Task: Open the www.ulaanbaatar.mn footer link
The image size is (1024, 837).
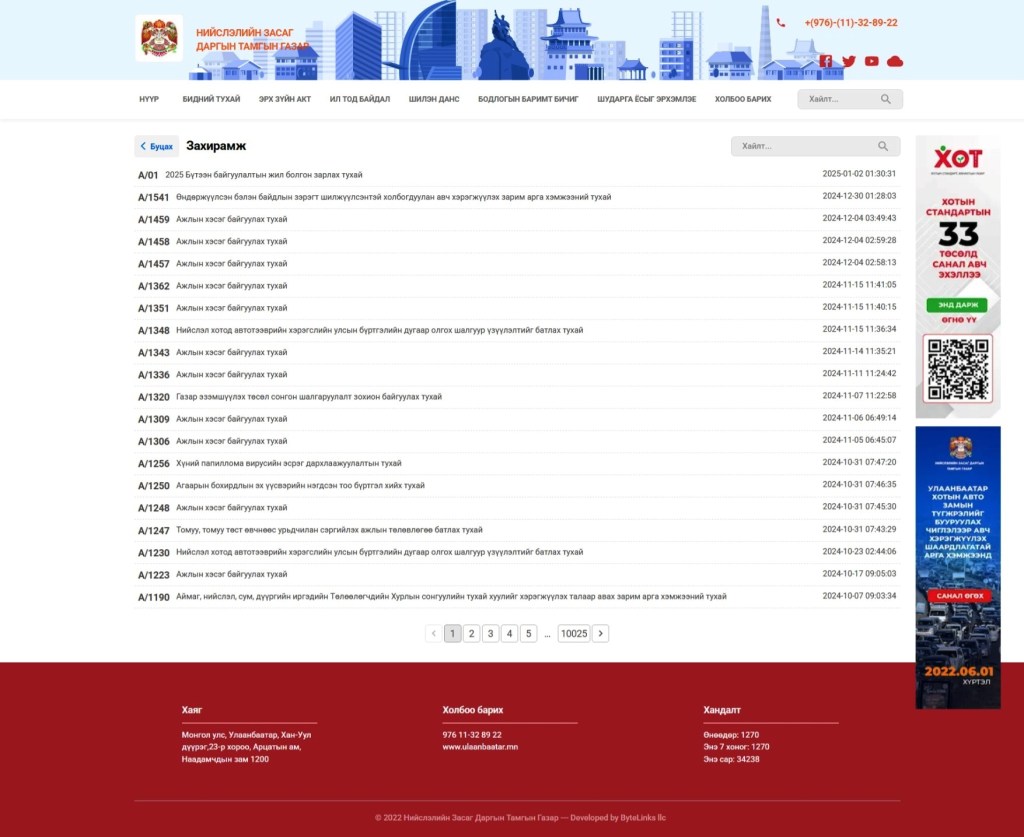Action: click(480, 747)
